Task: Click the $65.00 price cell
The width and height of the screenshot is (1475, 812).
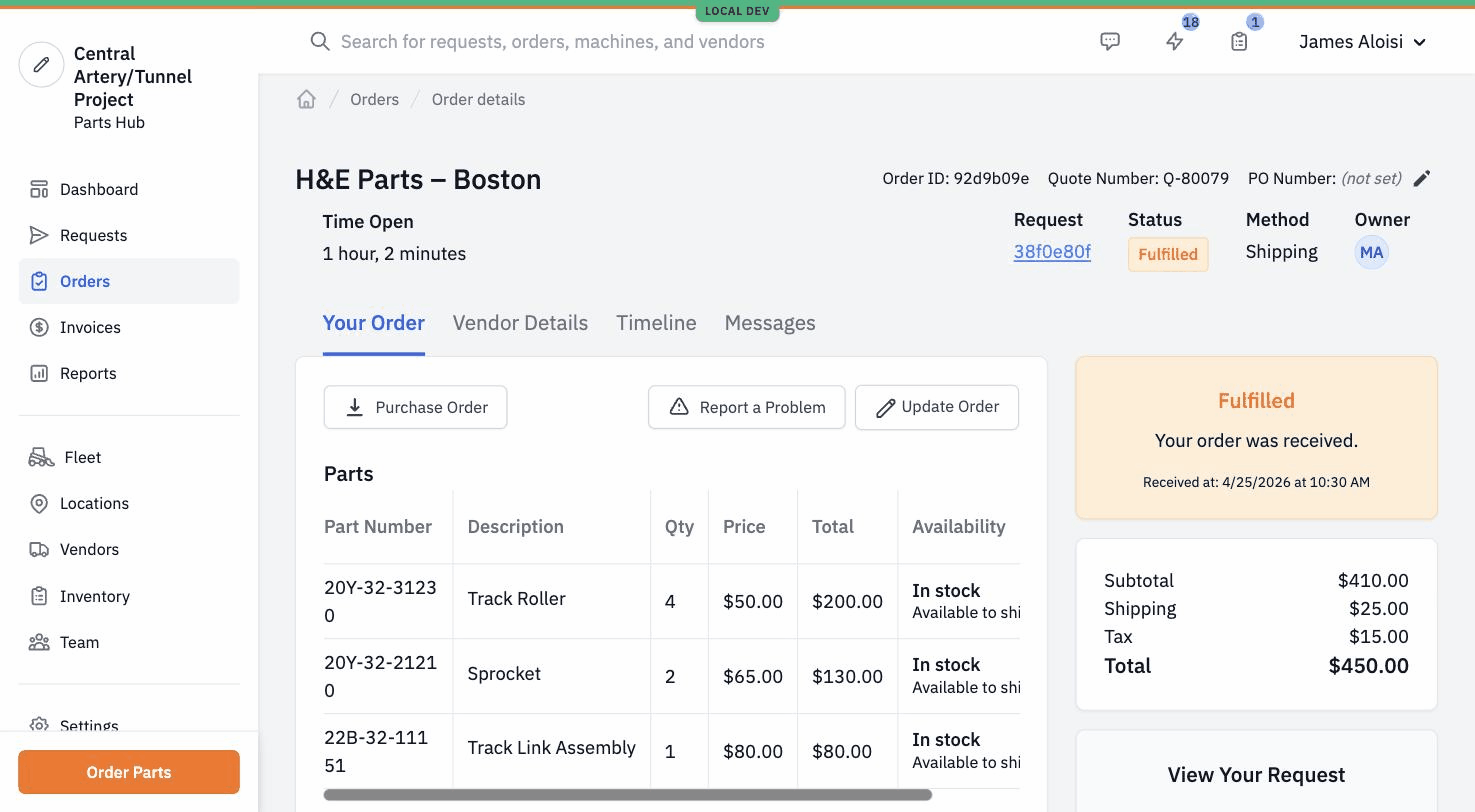Action: point(753,677)
